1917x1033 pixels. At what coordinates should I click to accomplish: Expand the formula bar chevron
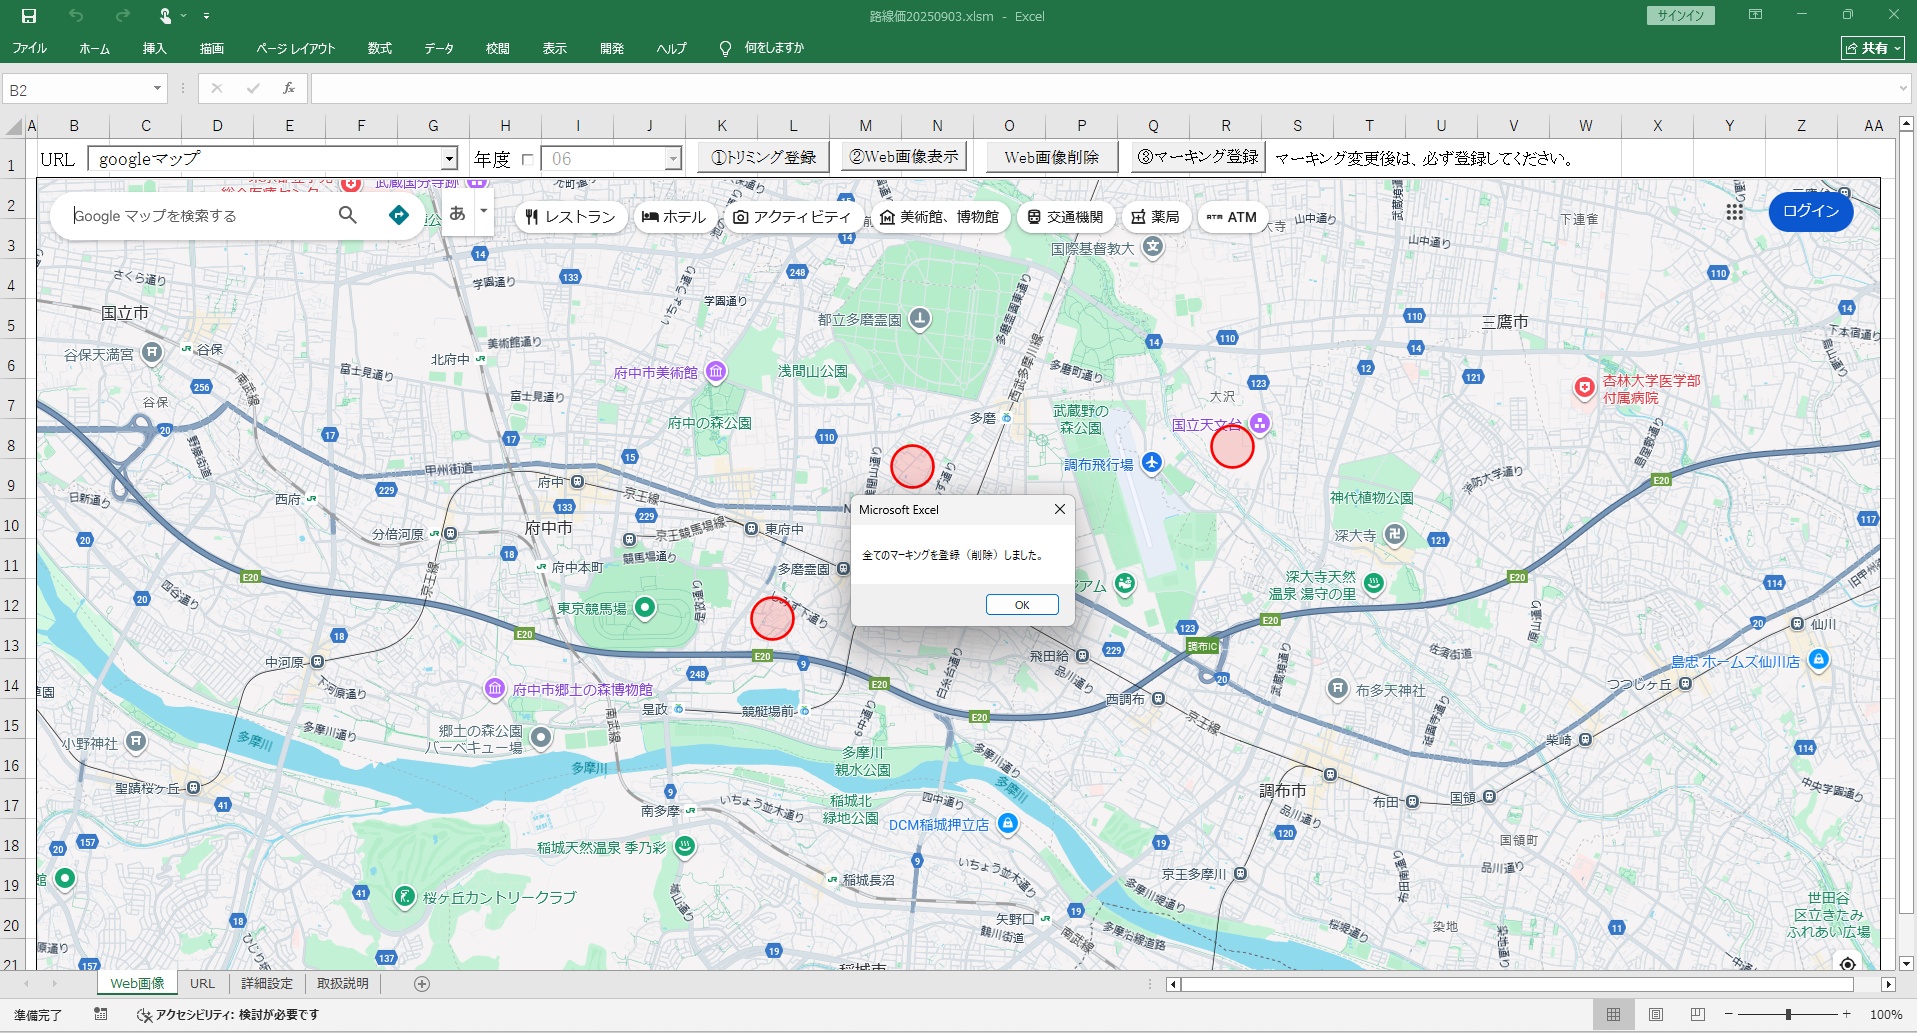click(x=1903, y=89)
